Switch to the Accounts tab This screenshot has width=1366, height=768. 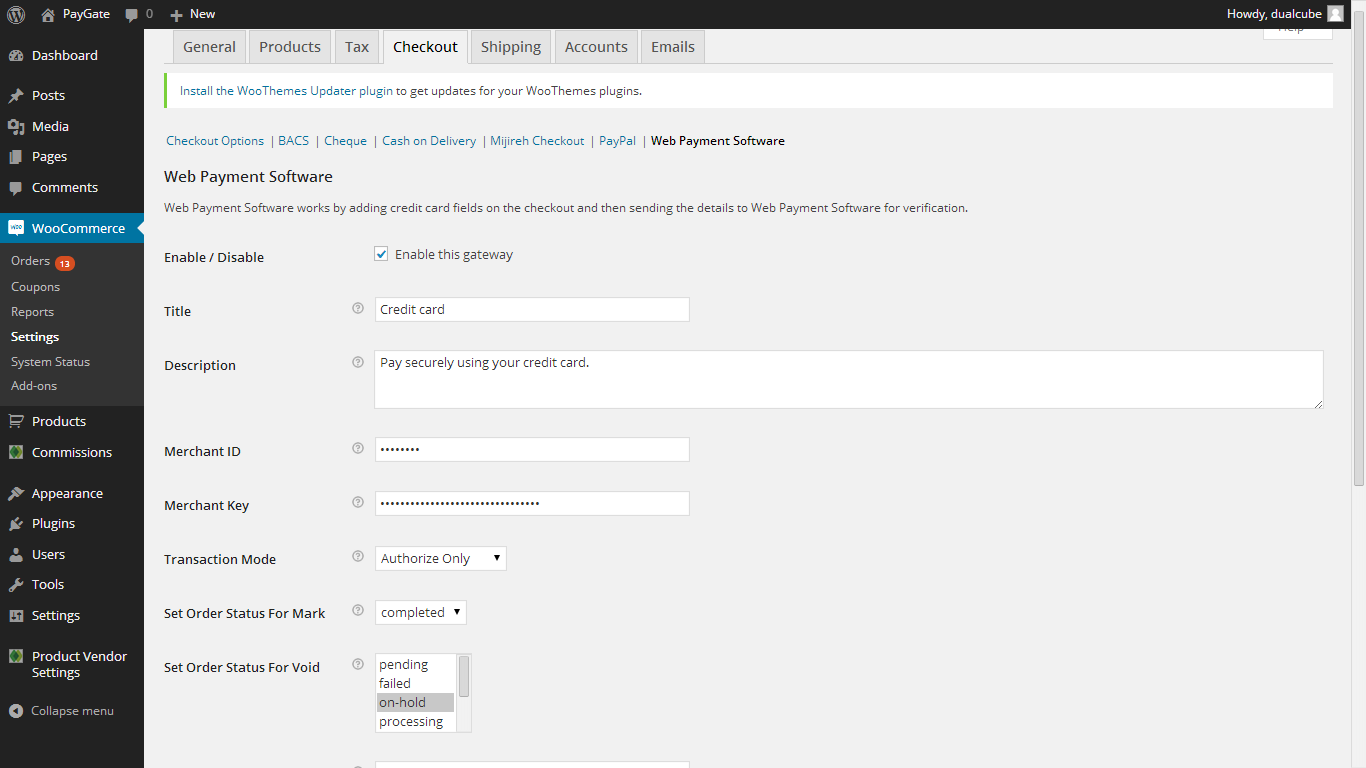tap(596, 47)
